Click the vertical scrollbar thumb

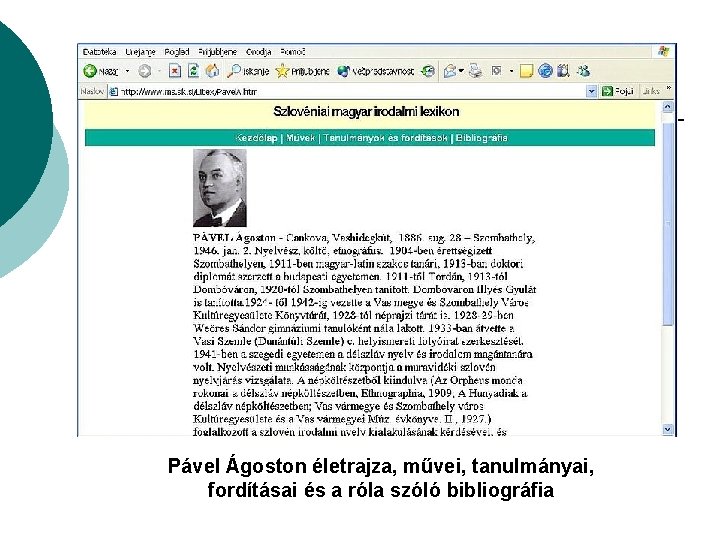tap(668, 223)
